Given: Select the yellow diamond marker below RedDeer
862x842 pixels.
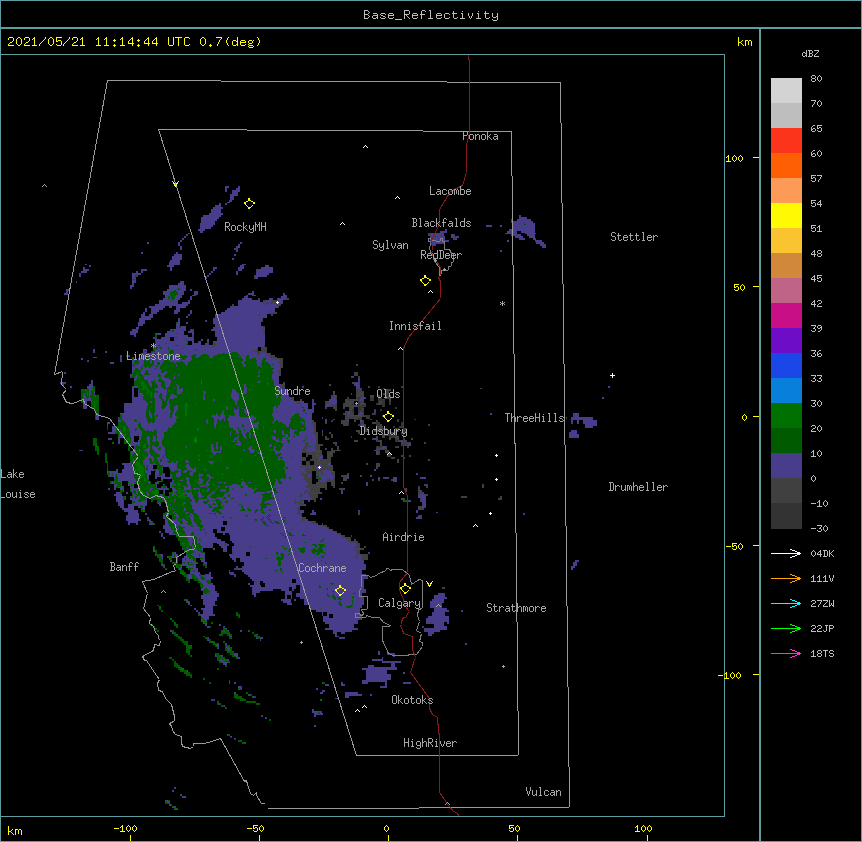Looking at the screenshot, I should point(425,281).
